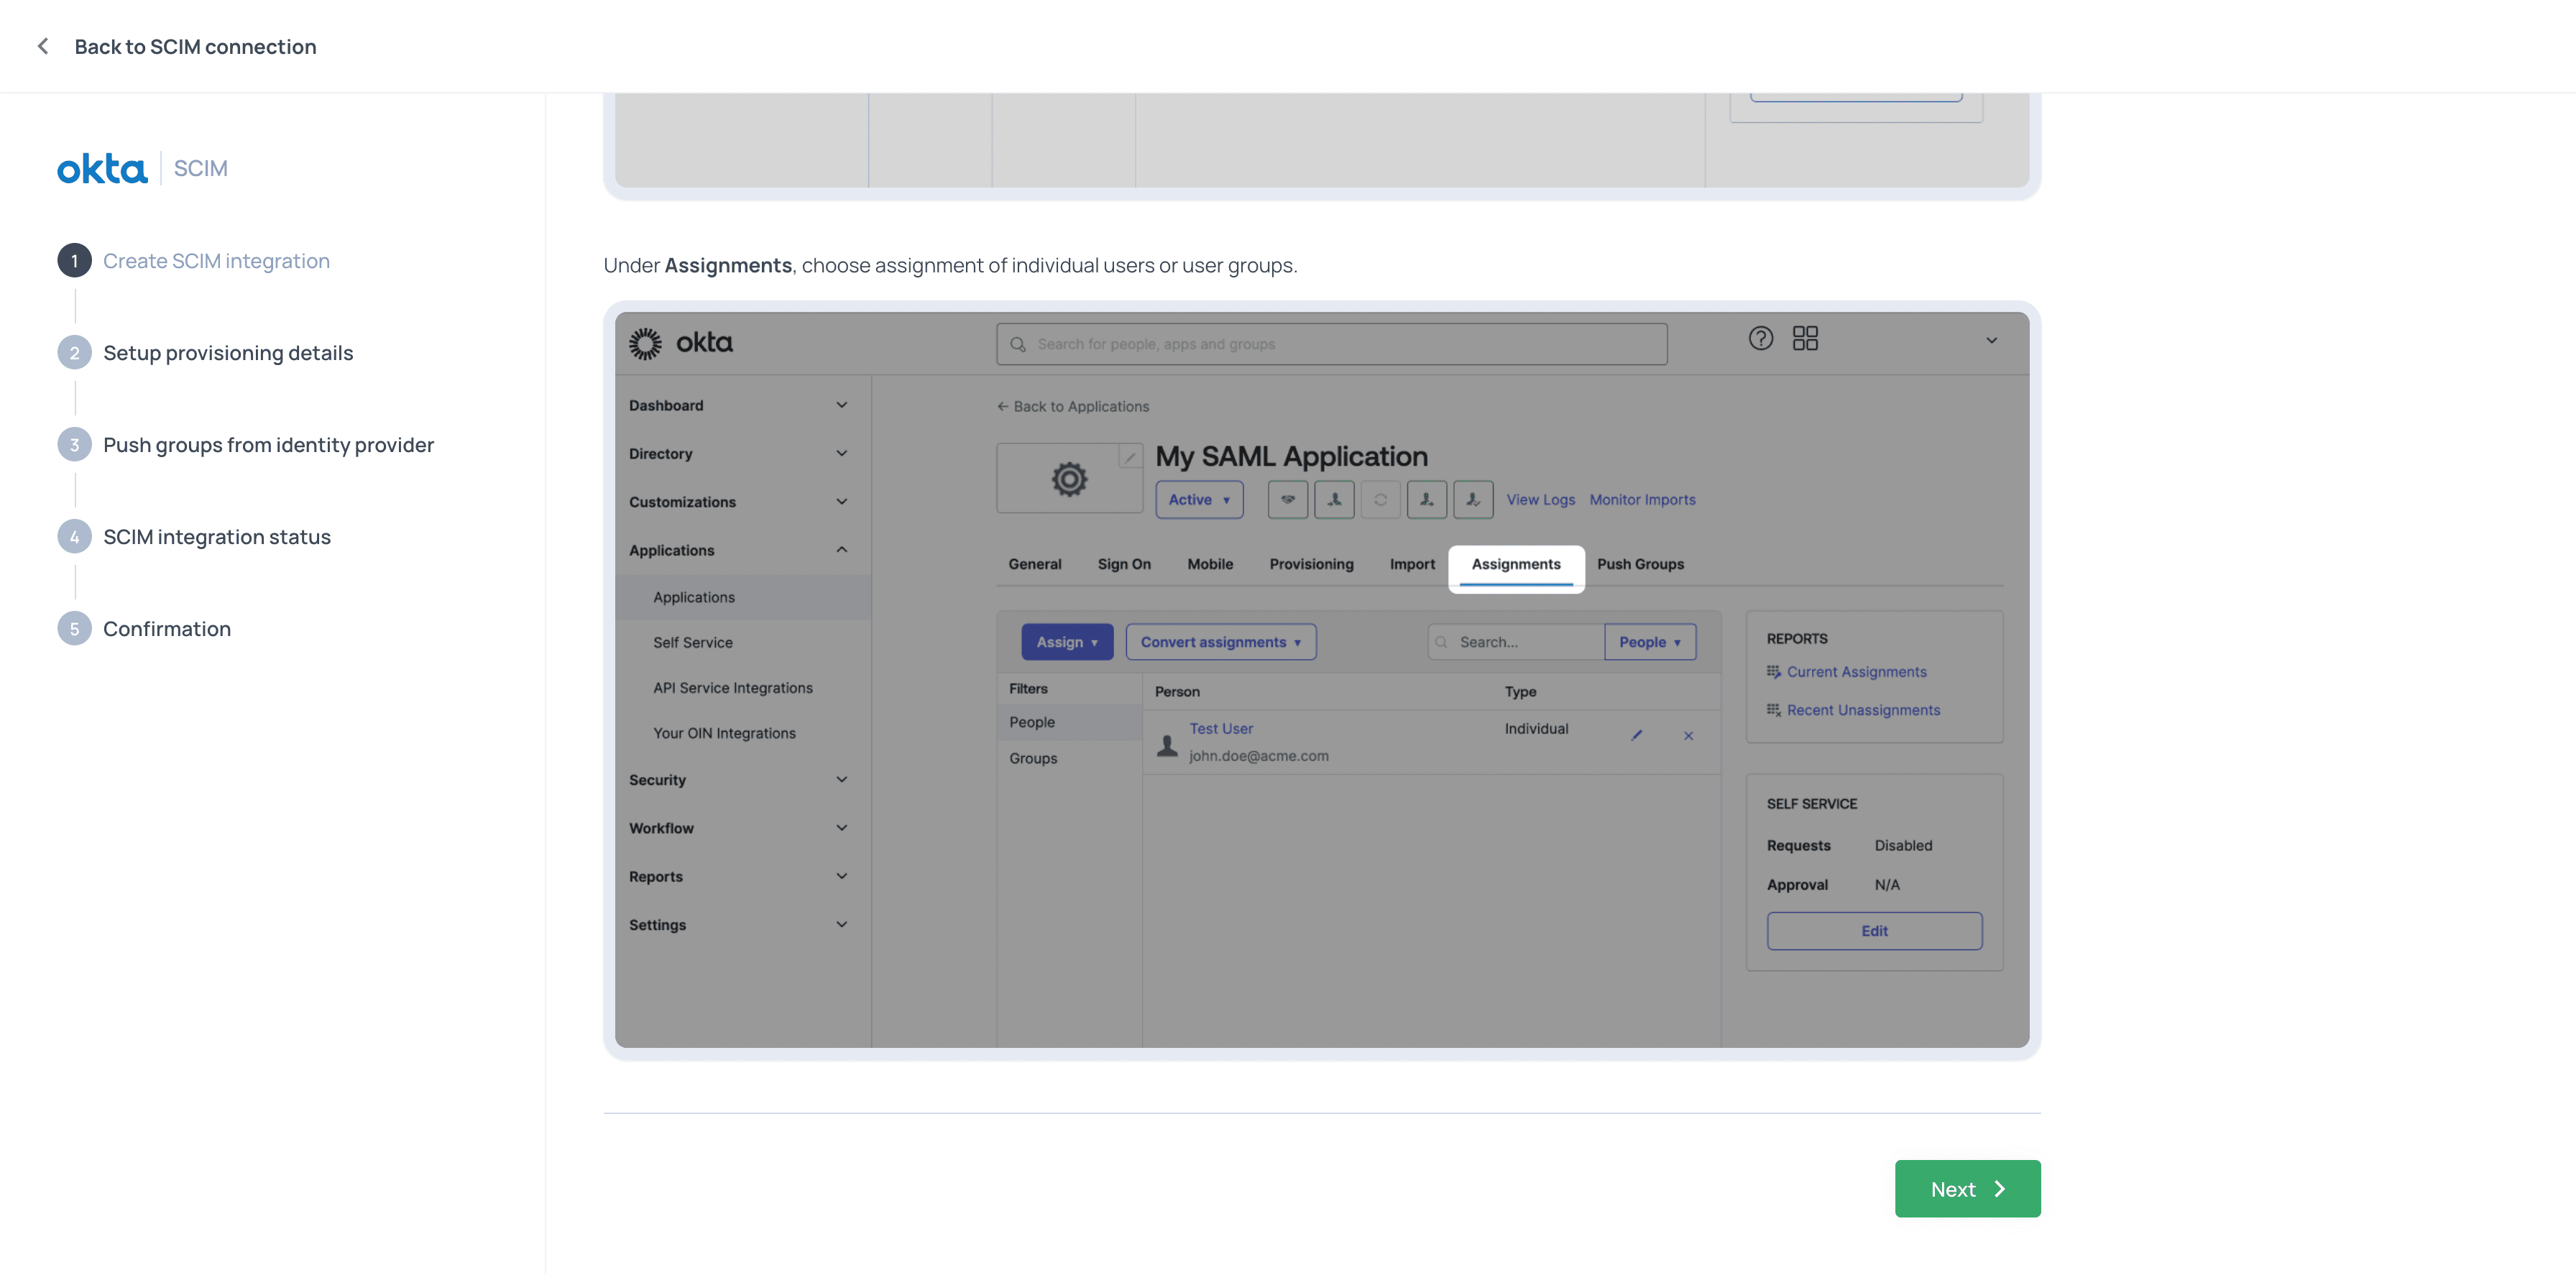Select the Groups filter

[x=1033, y=759]
